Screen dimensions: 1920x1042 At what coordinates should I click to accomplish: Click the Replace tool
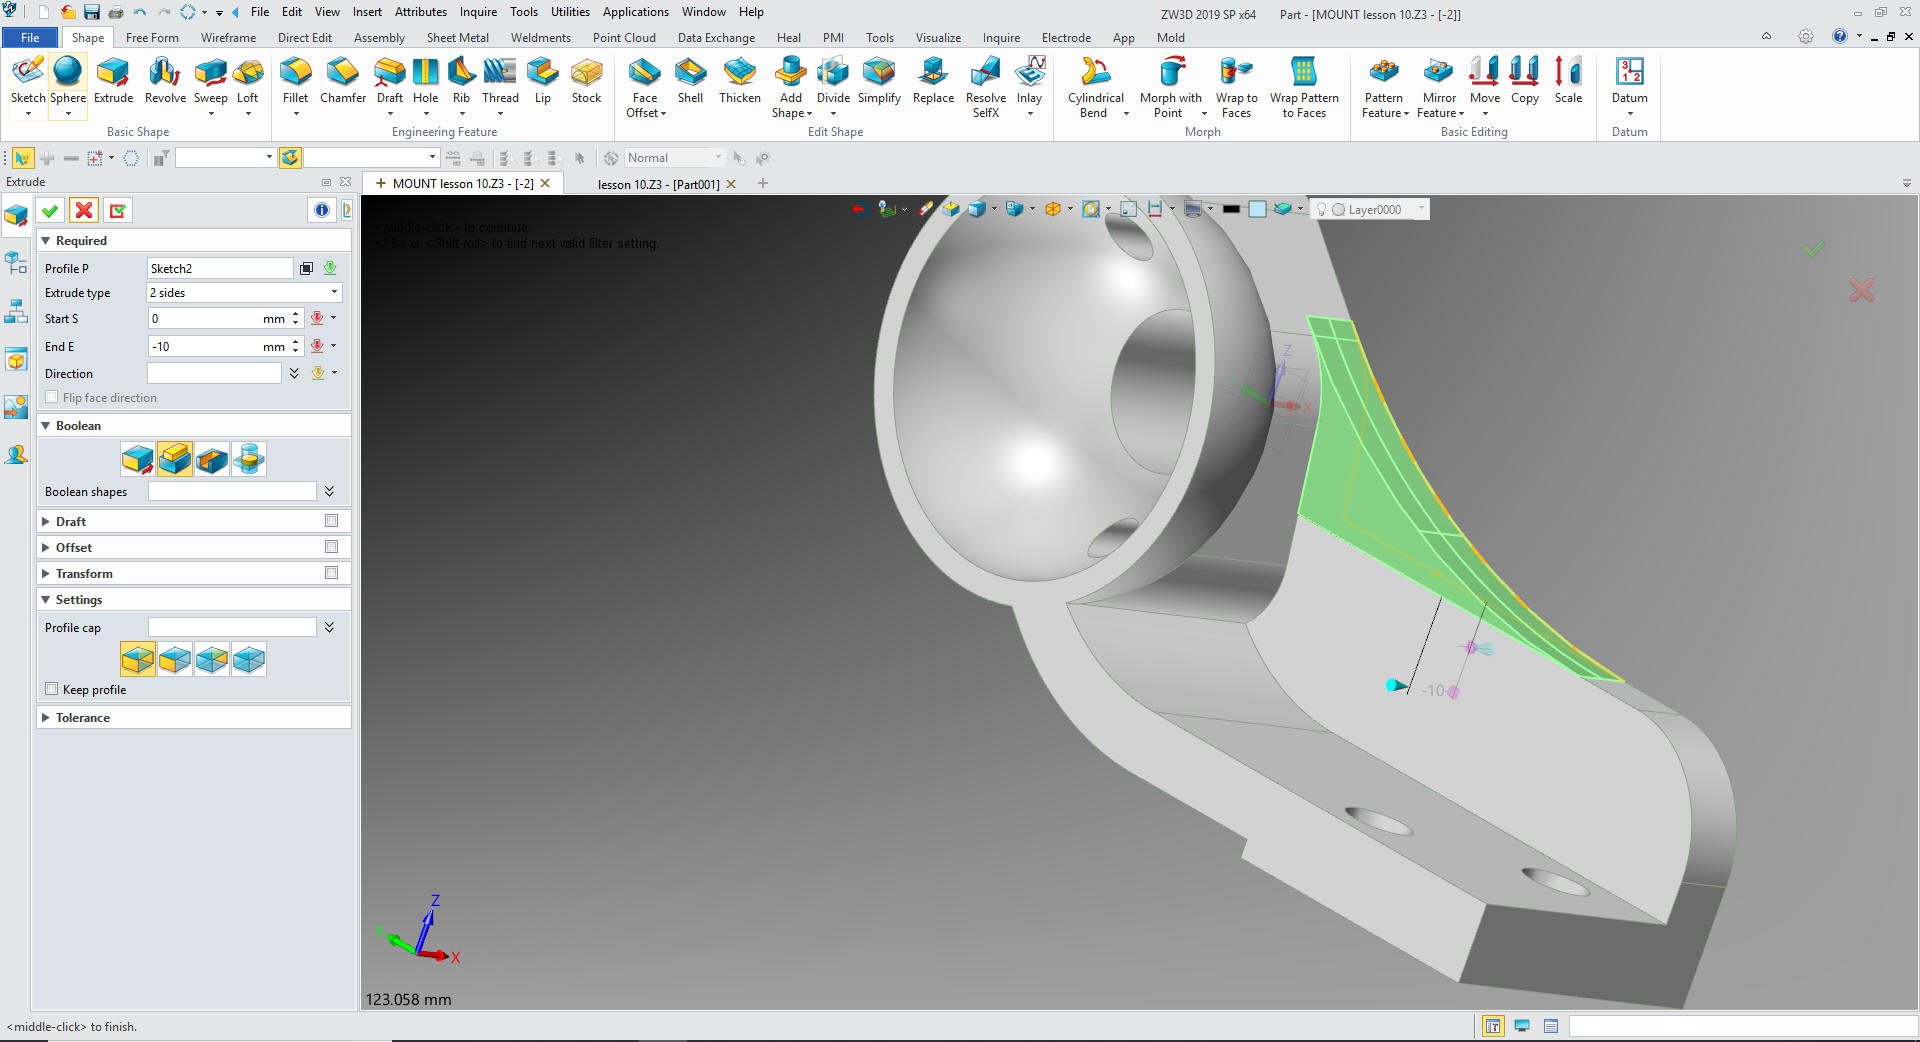933,80
